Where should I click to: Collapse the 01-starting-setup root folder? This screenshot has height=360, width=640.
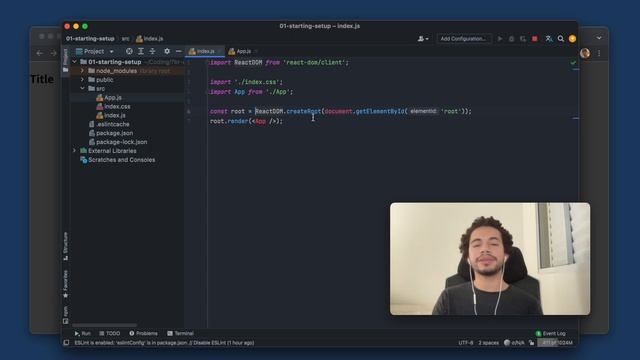(75, 62)
